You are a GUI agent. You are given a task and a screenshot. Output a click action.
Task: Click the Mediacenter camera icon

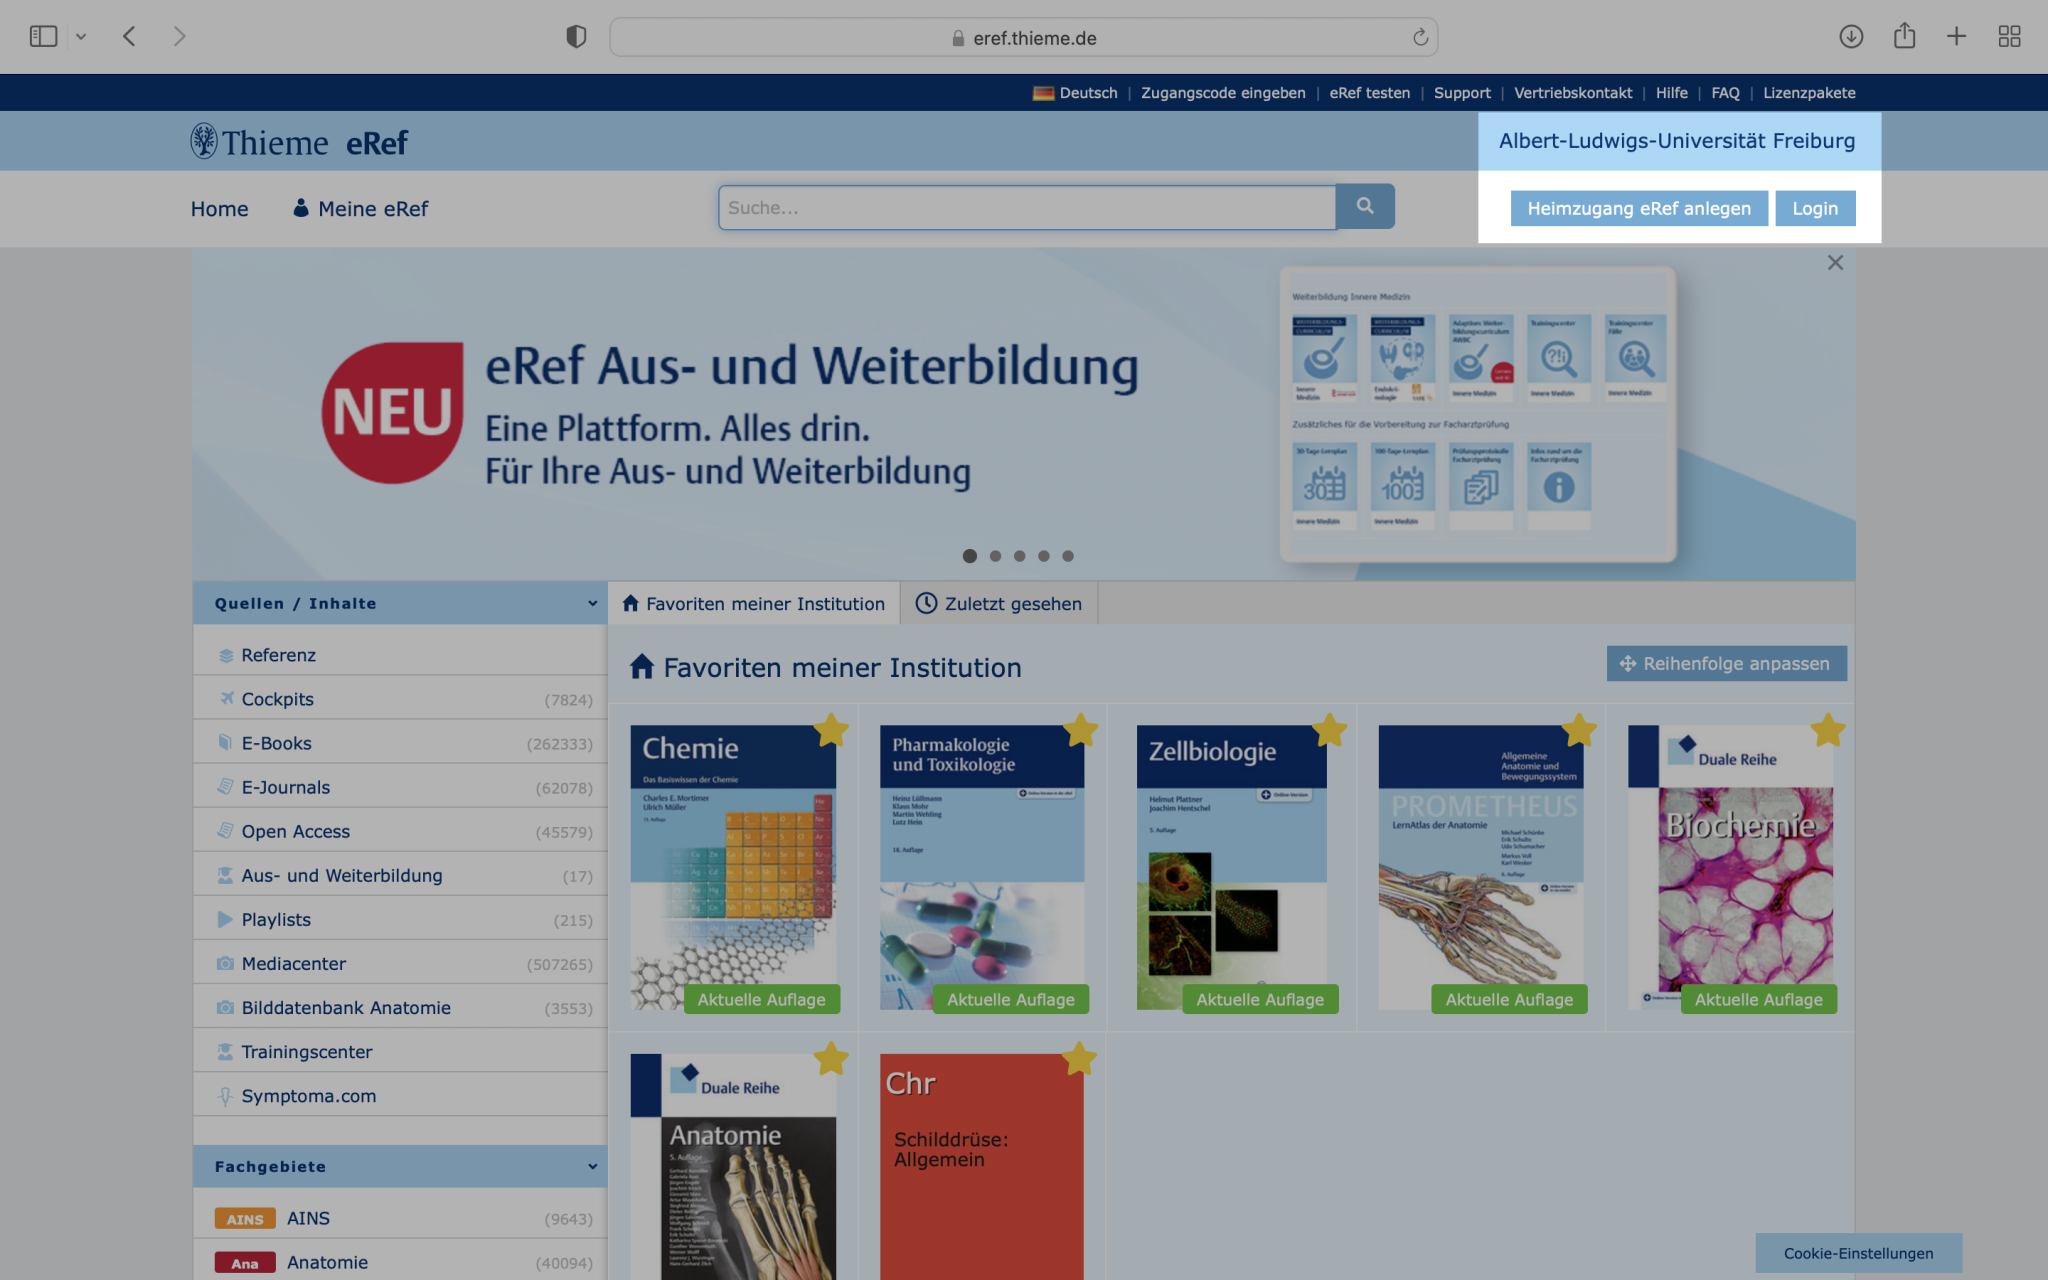(x=224, y=963)
